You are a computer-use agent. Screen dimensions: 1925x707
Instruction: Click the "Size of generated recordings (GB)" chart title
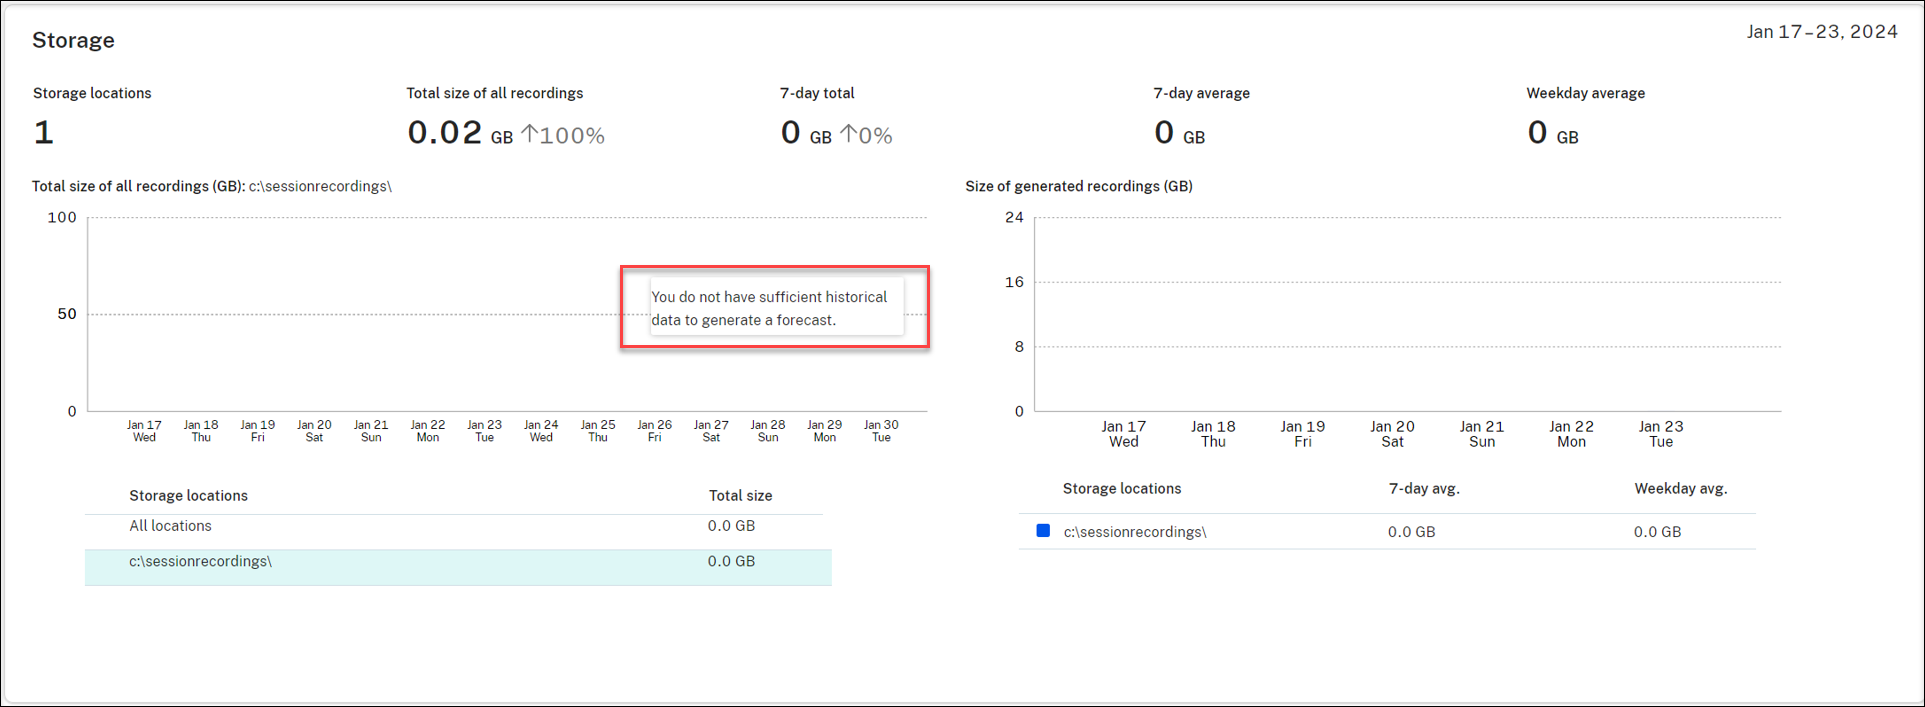(1078, 186)
